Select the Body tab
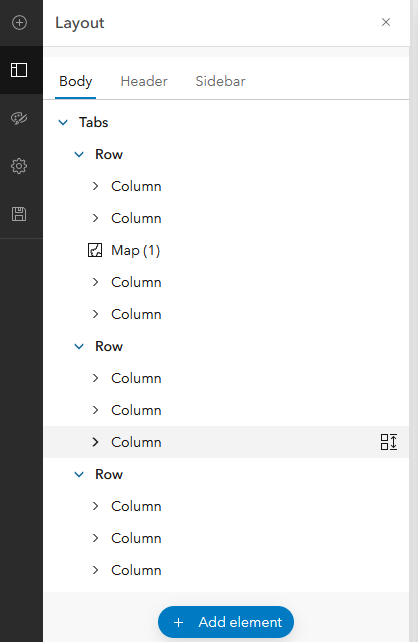The image size is (419, 643). (x=75, y=81)
